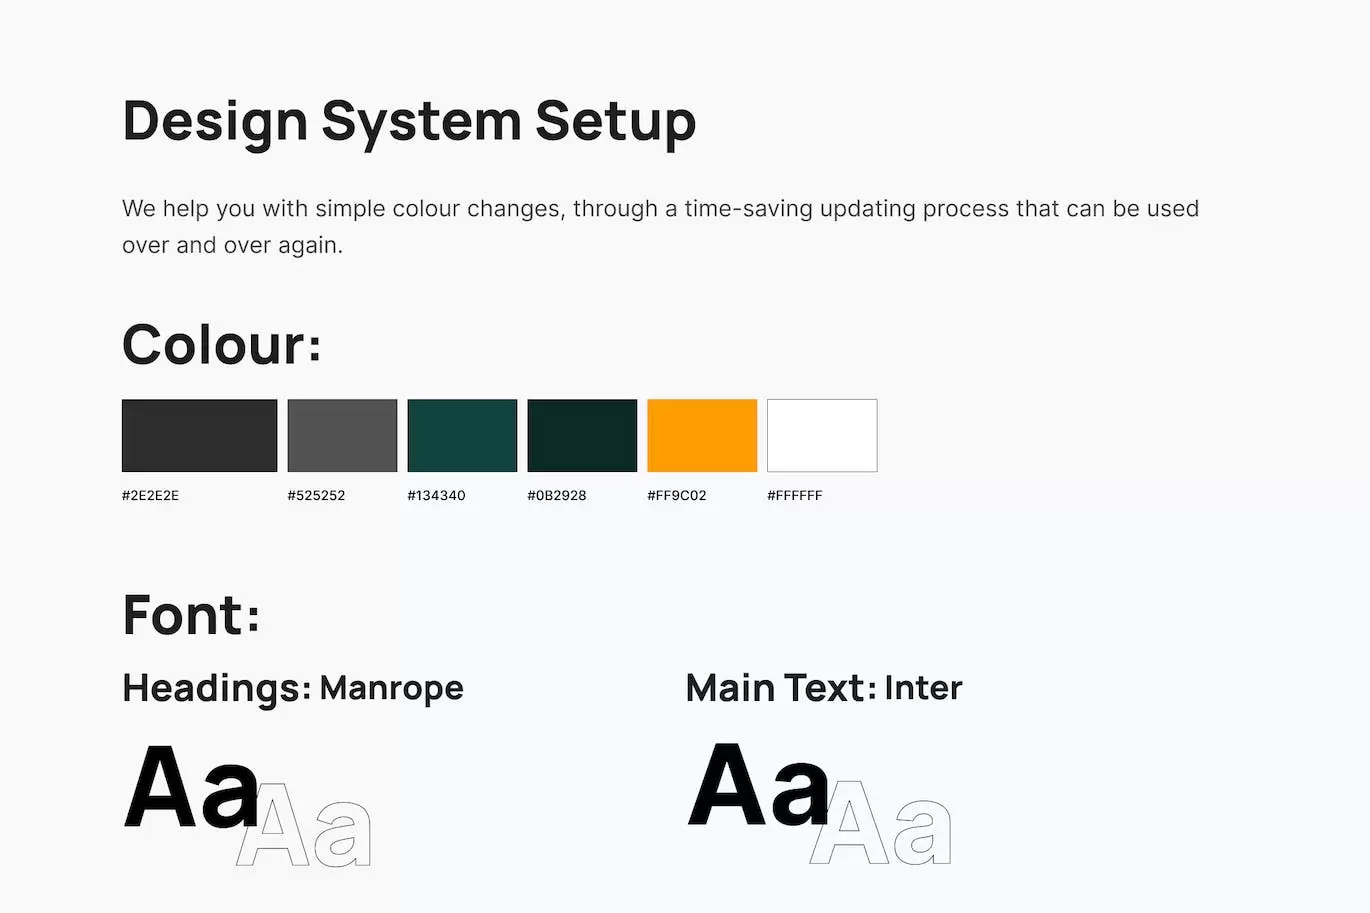Pick the #134340 teal green swatch

coord(462,435)
